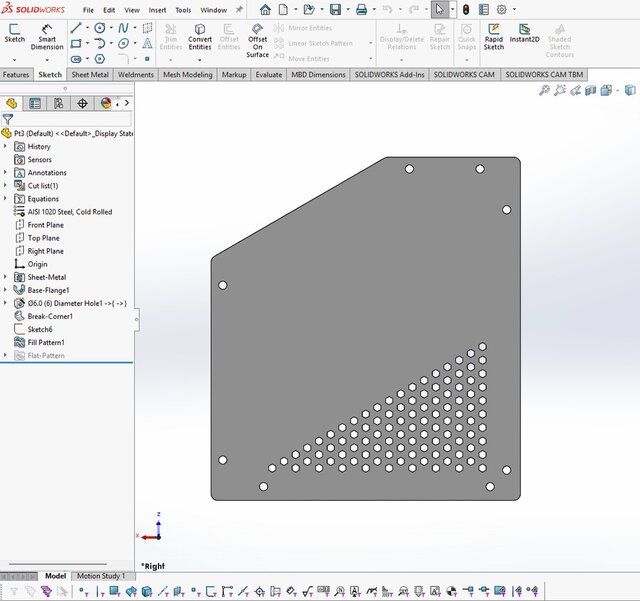Select AISI 1020 Steel material

click(x=69, y=212)
